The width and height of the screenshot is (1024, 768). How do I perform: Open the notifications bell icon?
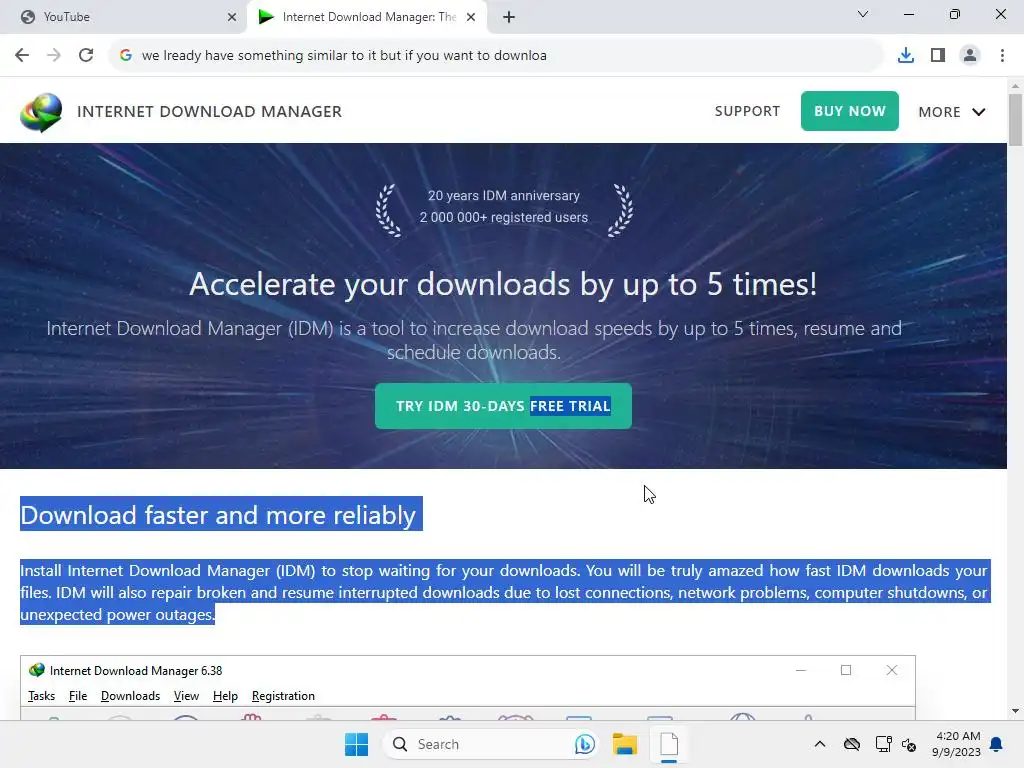coord(997,744)
